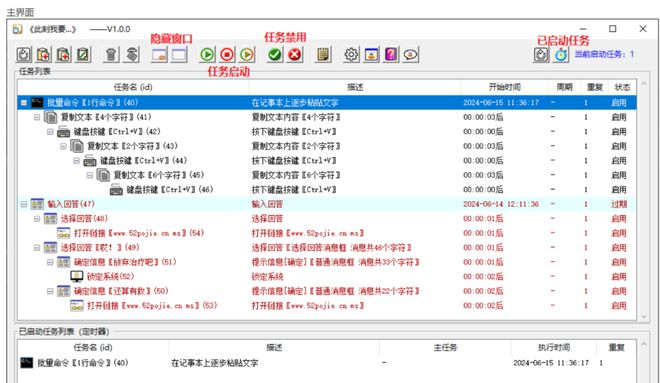Viewport: 660px width, 383px height.
Task: Click the purple help book icon
Action: [391, 55]
